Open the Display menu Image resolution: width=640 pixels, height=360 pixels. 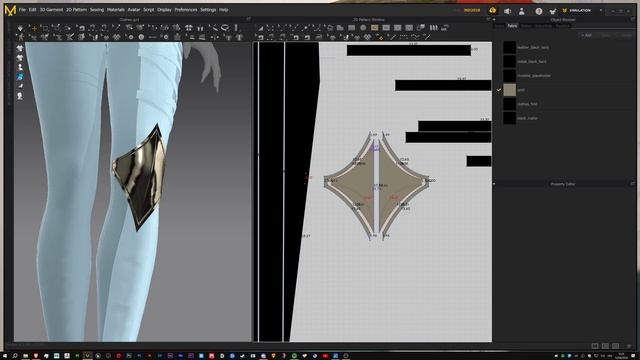[x=164, y=10]
